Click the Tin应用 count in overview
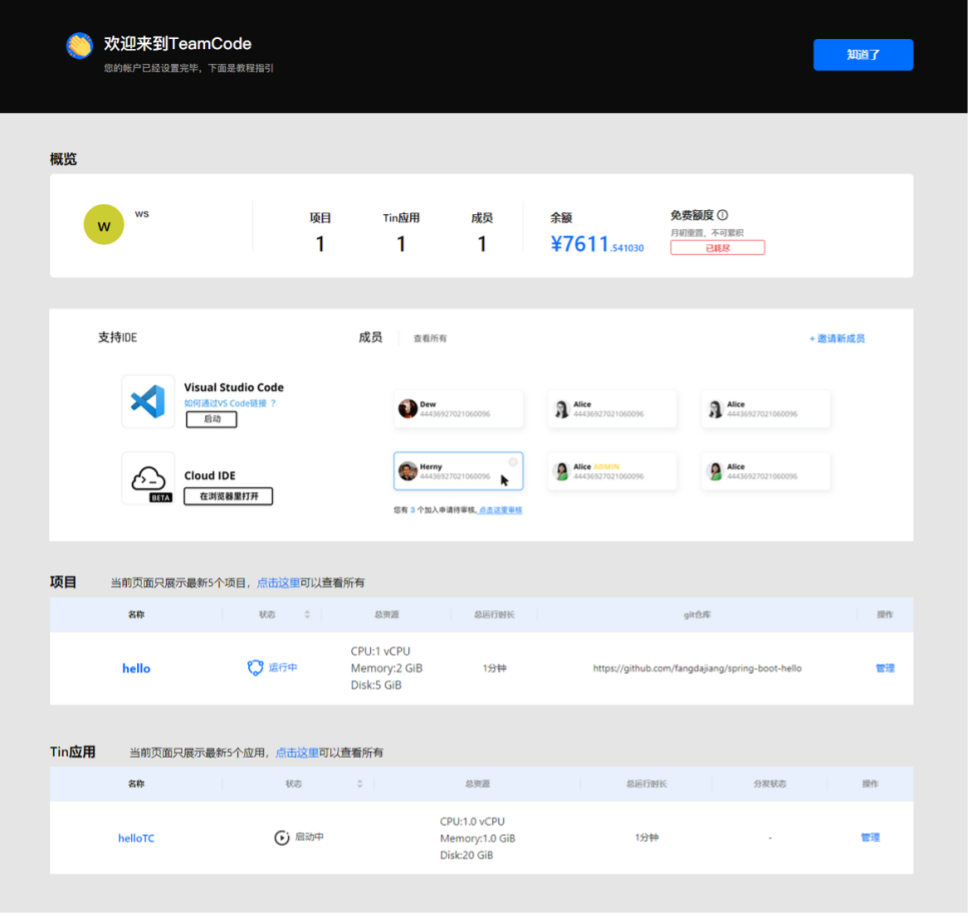The image size is (971, 916). [402, 245]
